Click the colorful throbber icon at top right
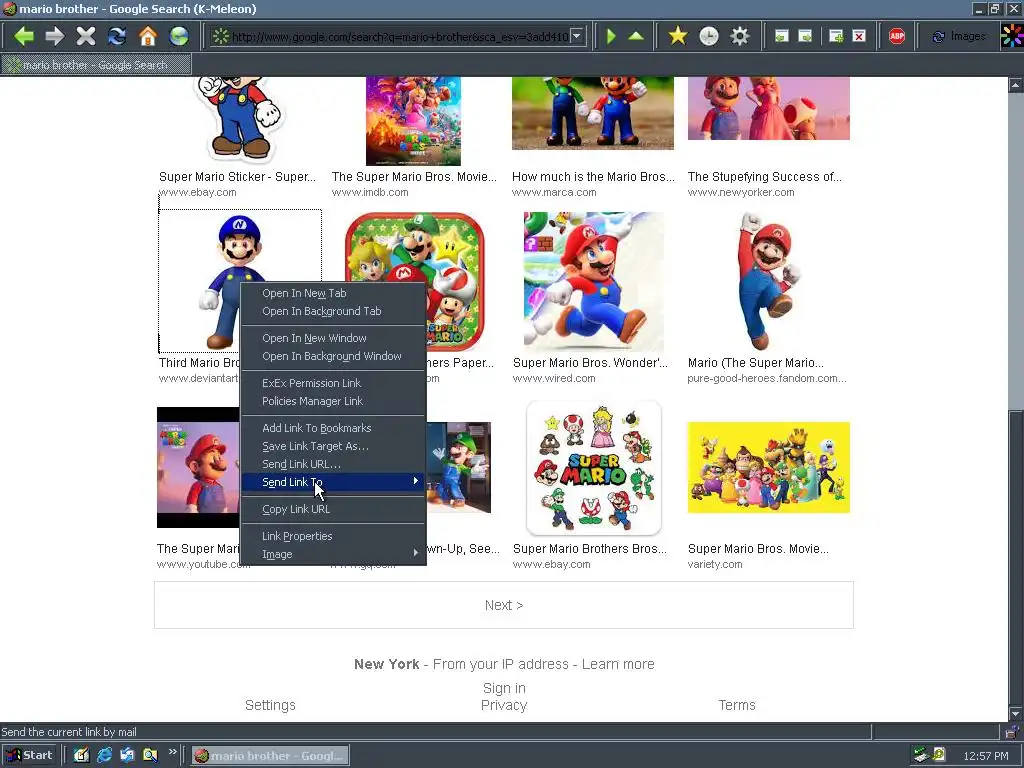Screen dimensions: 1024x768 click(1012, 36)
